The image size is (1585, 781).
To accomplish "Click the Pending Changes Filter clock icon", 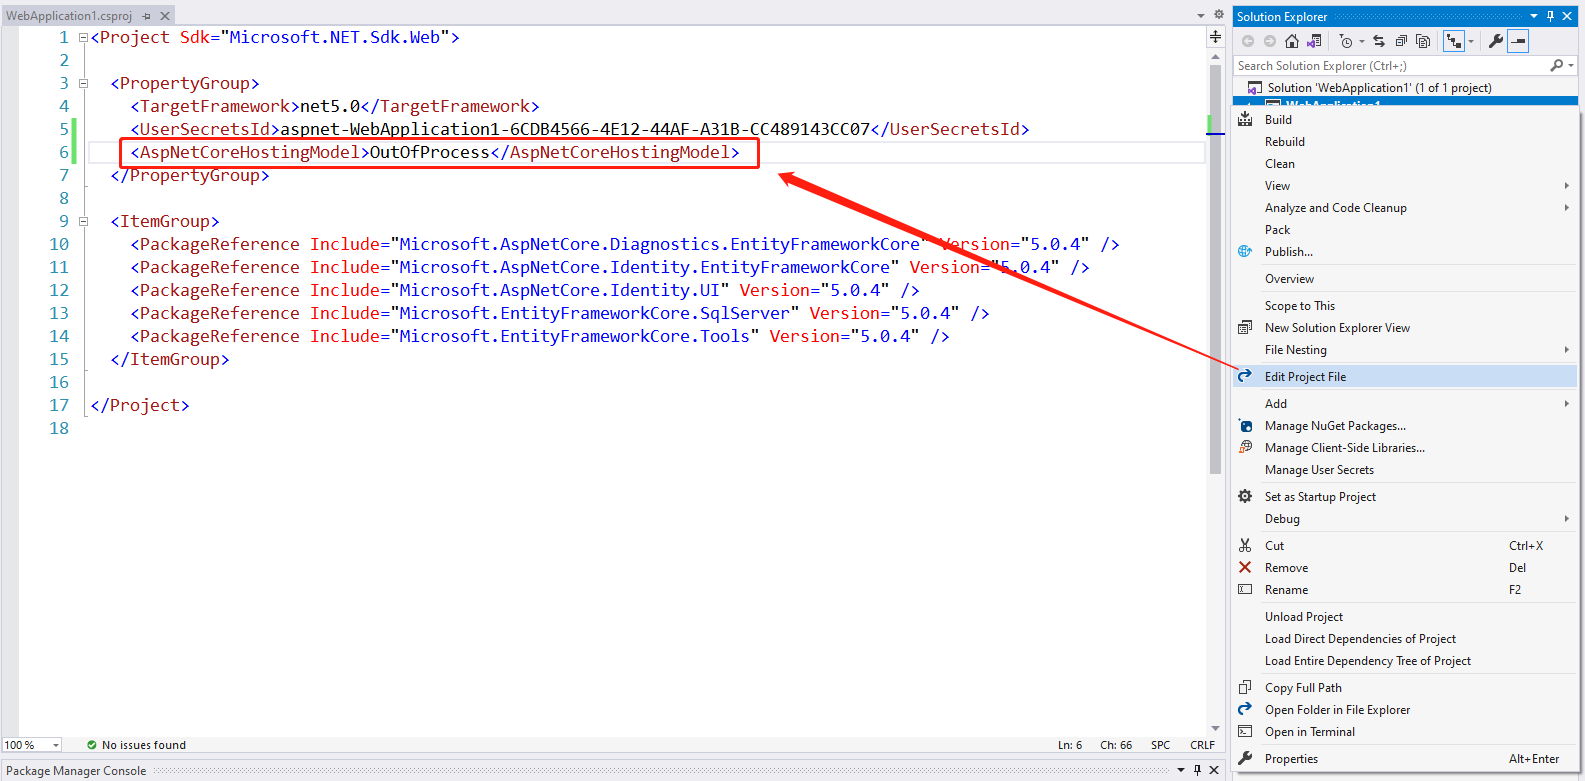I will 1346,41.
